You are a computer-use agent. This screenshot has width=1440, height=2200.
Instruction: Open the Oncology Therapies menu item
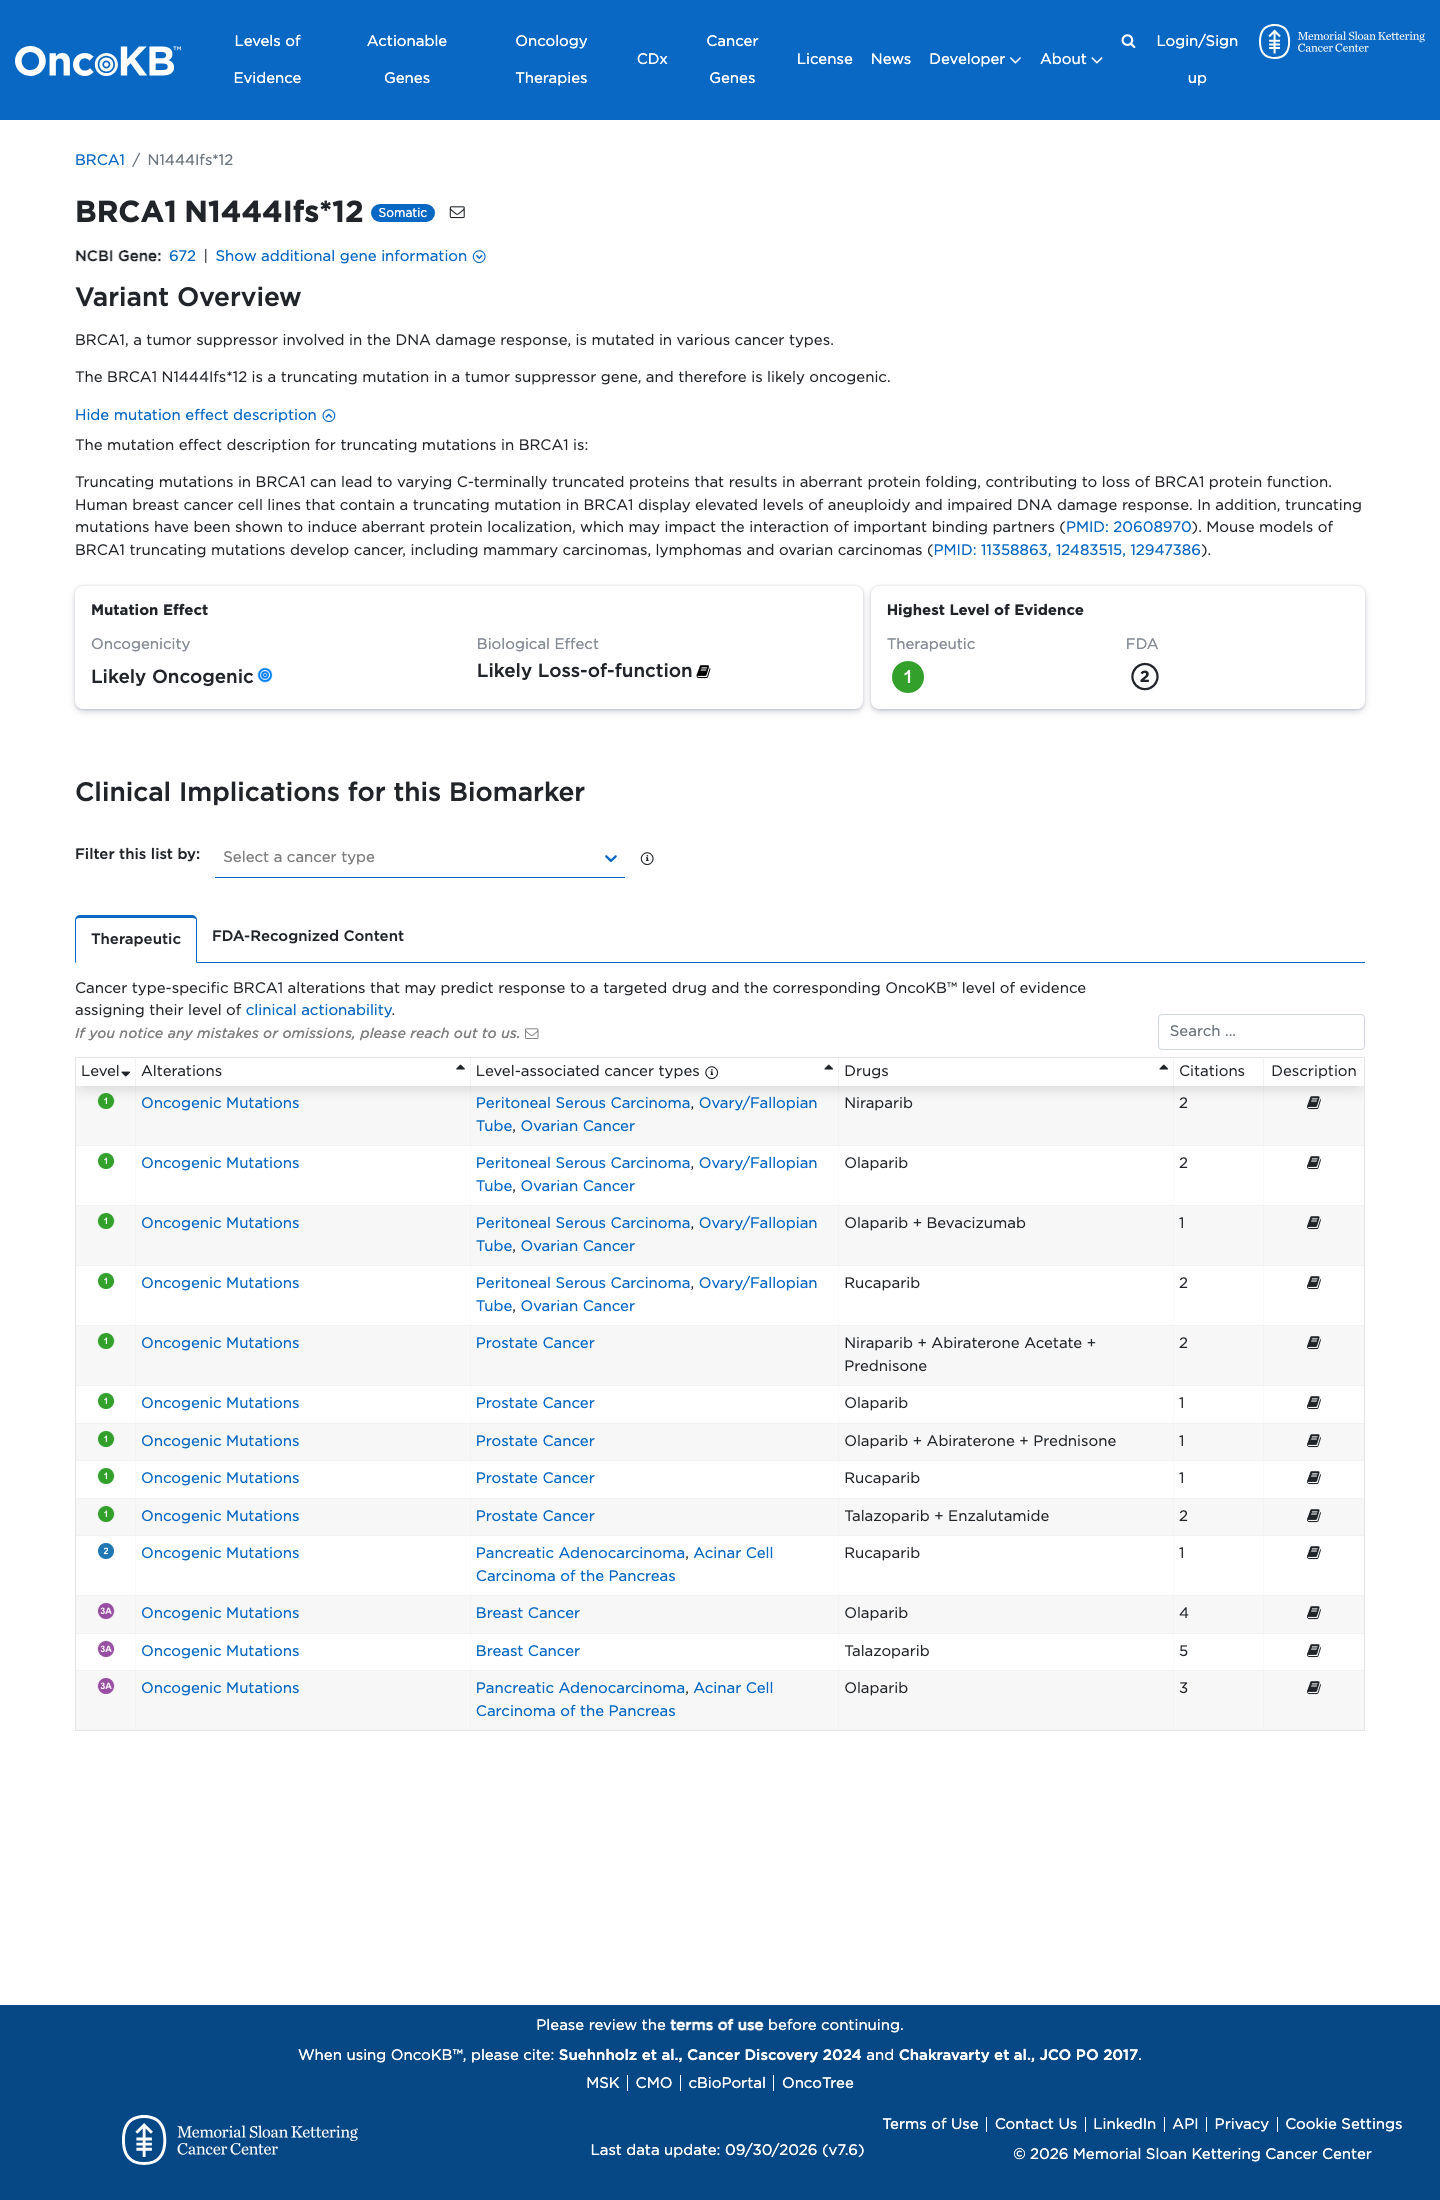(551, 59)
